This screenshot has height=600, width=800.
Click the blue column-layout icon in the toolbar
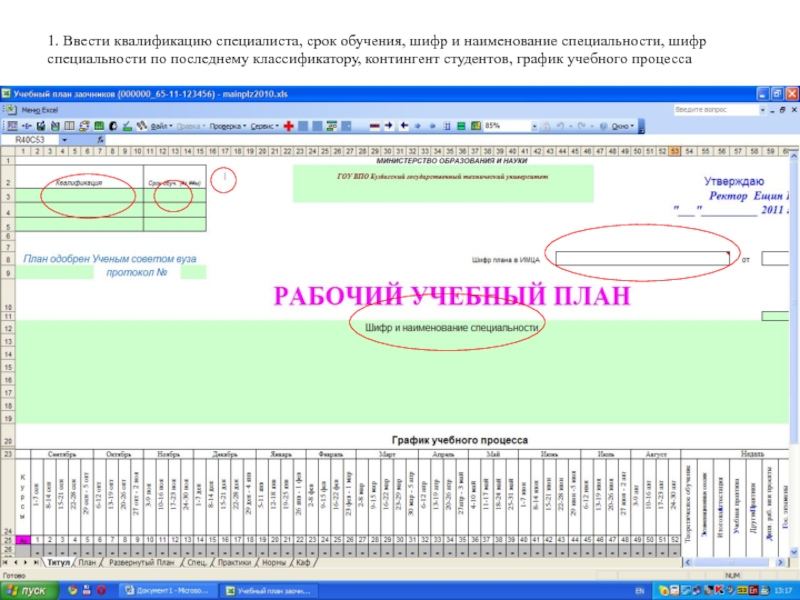click(446, 126)
